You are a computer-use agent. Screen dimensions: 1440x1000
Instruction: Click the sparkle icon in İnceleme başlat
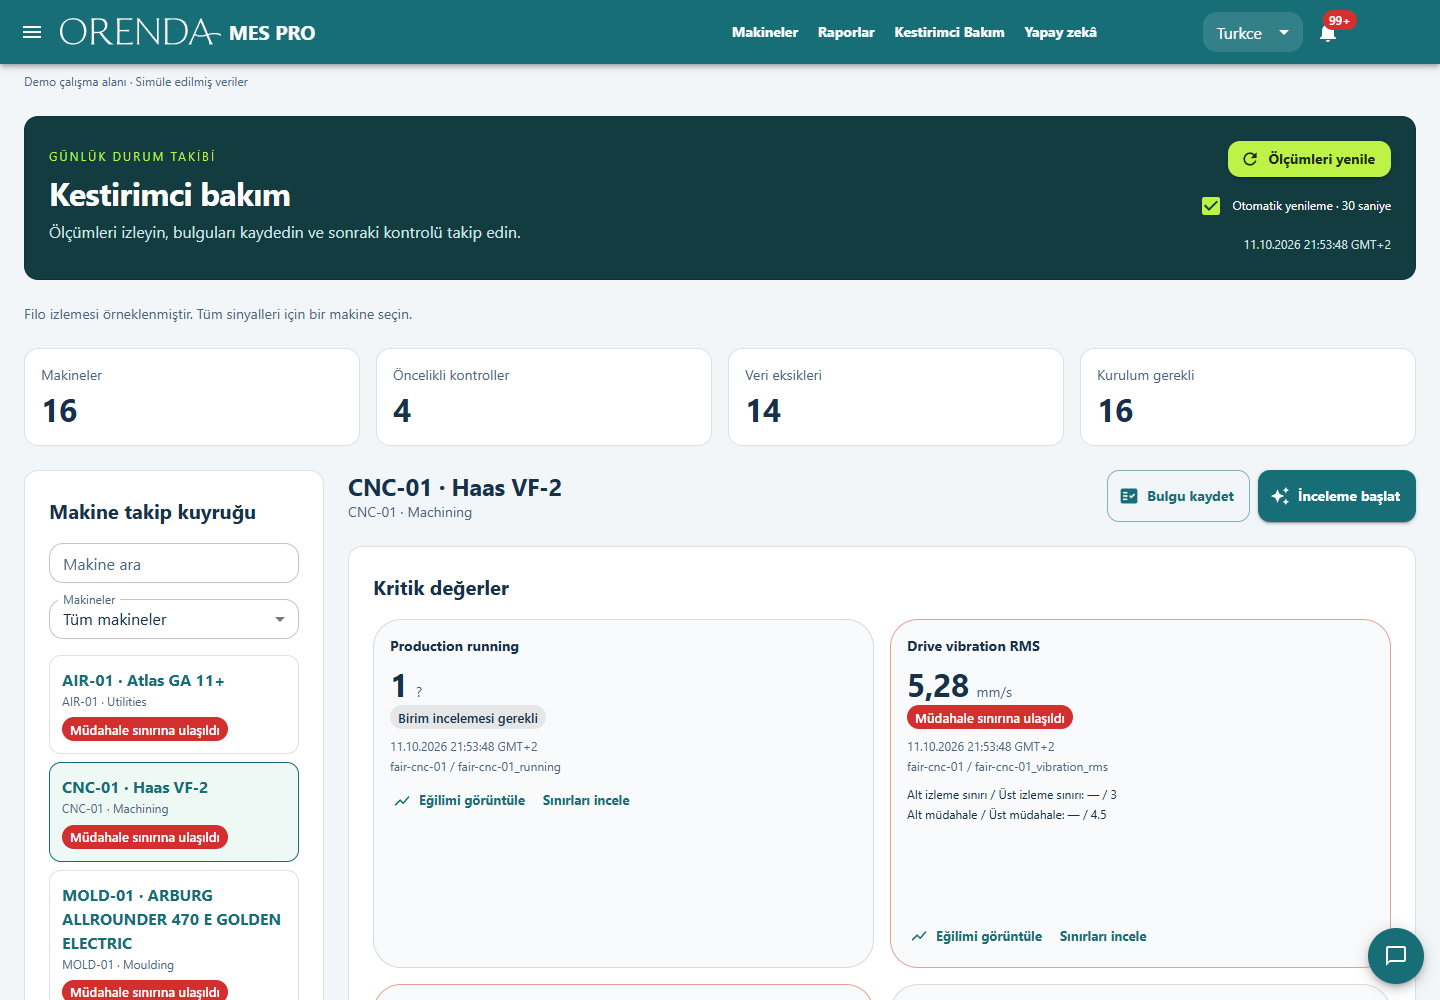tap(1280, 496)
